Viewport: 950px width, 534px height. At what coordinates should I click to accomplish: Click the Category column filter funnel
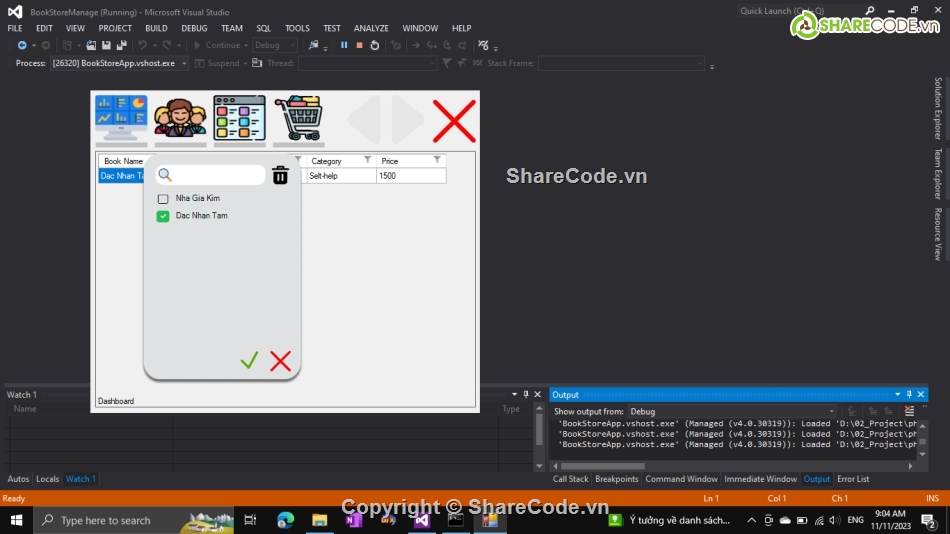(367, 160)
